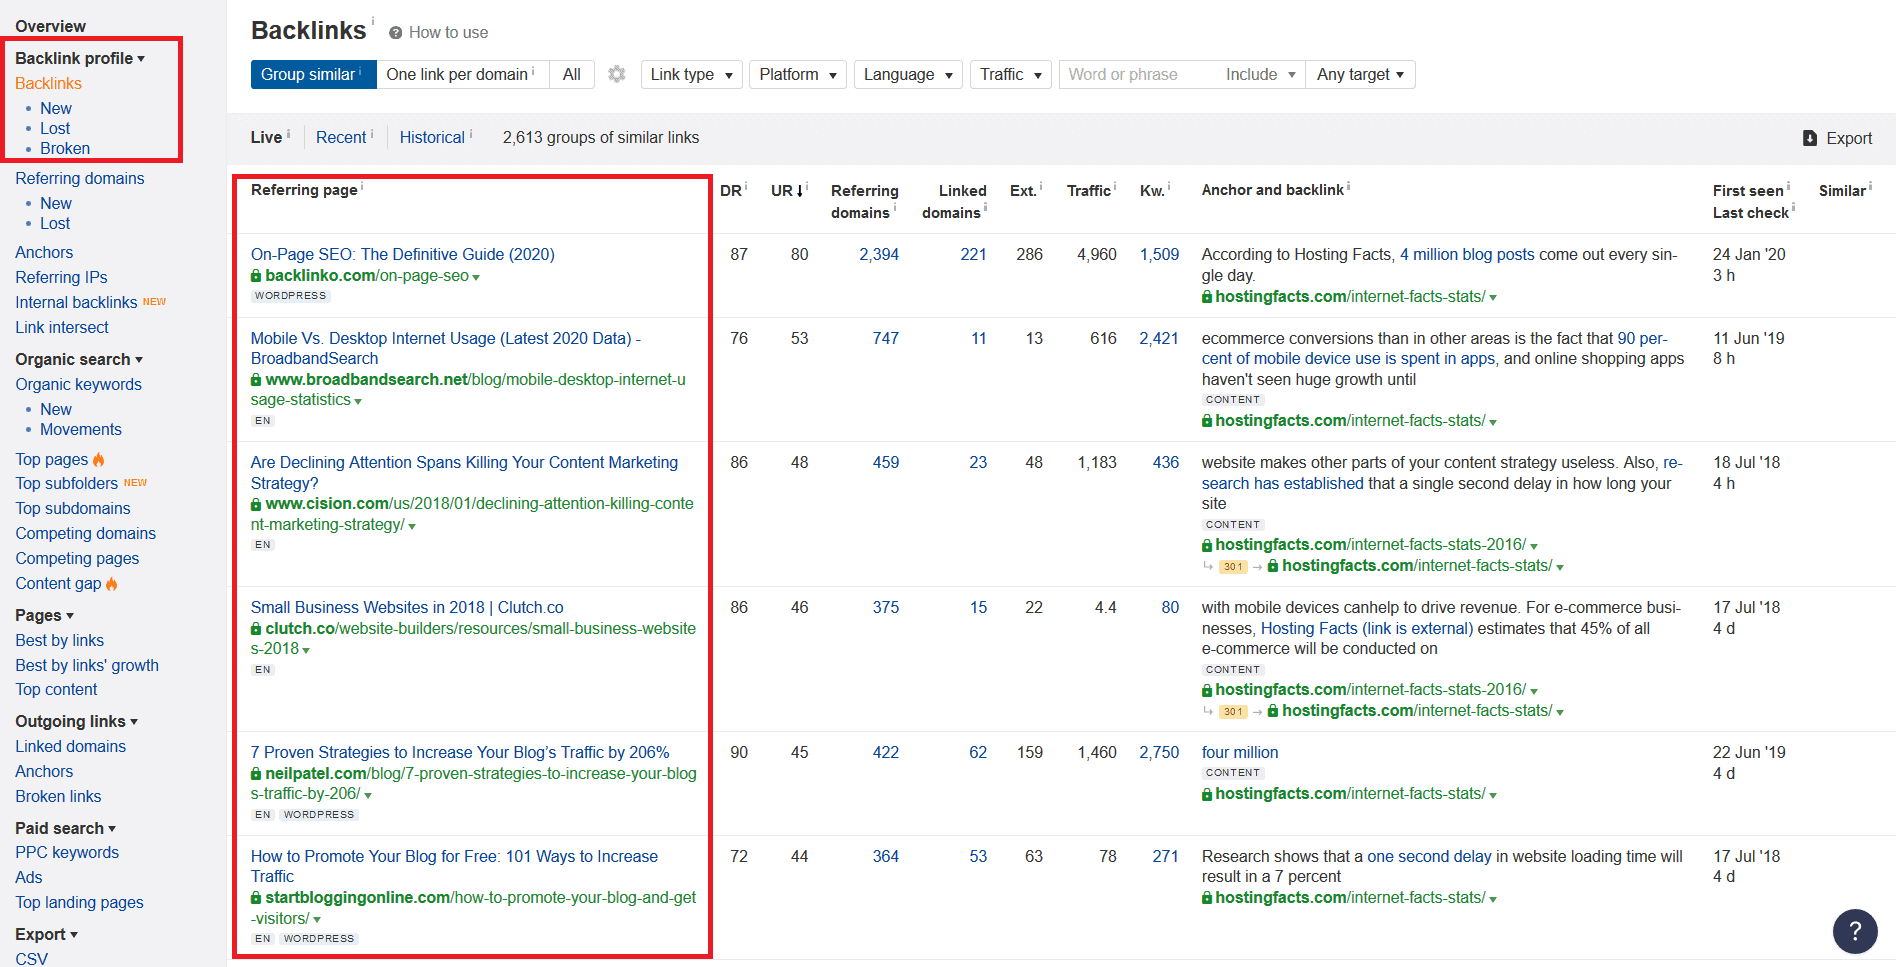Click the WORDPRESS tag under backlinko.com

click(x=290, y=296)
